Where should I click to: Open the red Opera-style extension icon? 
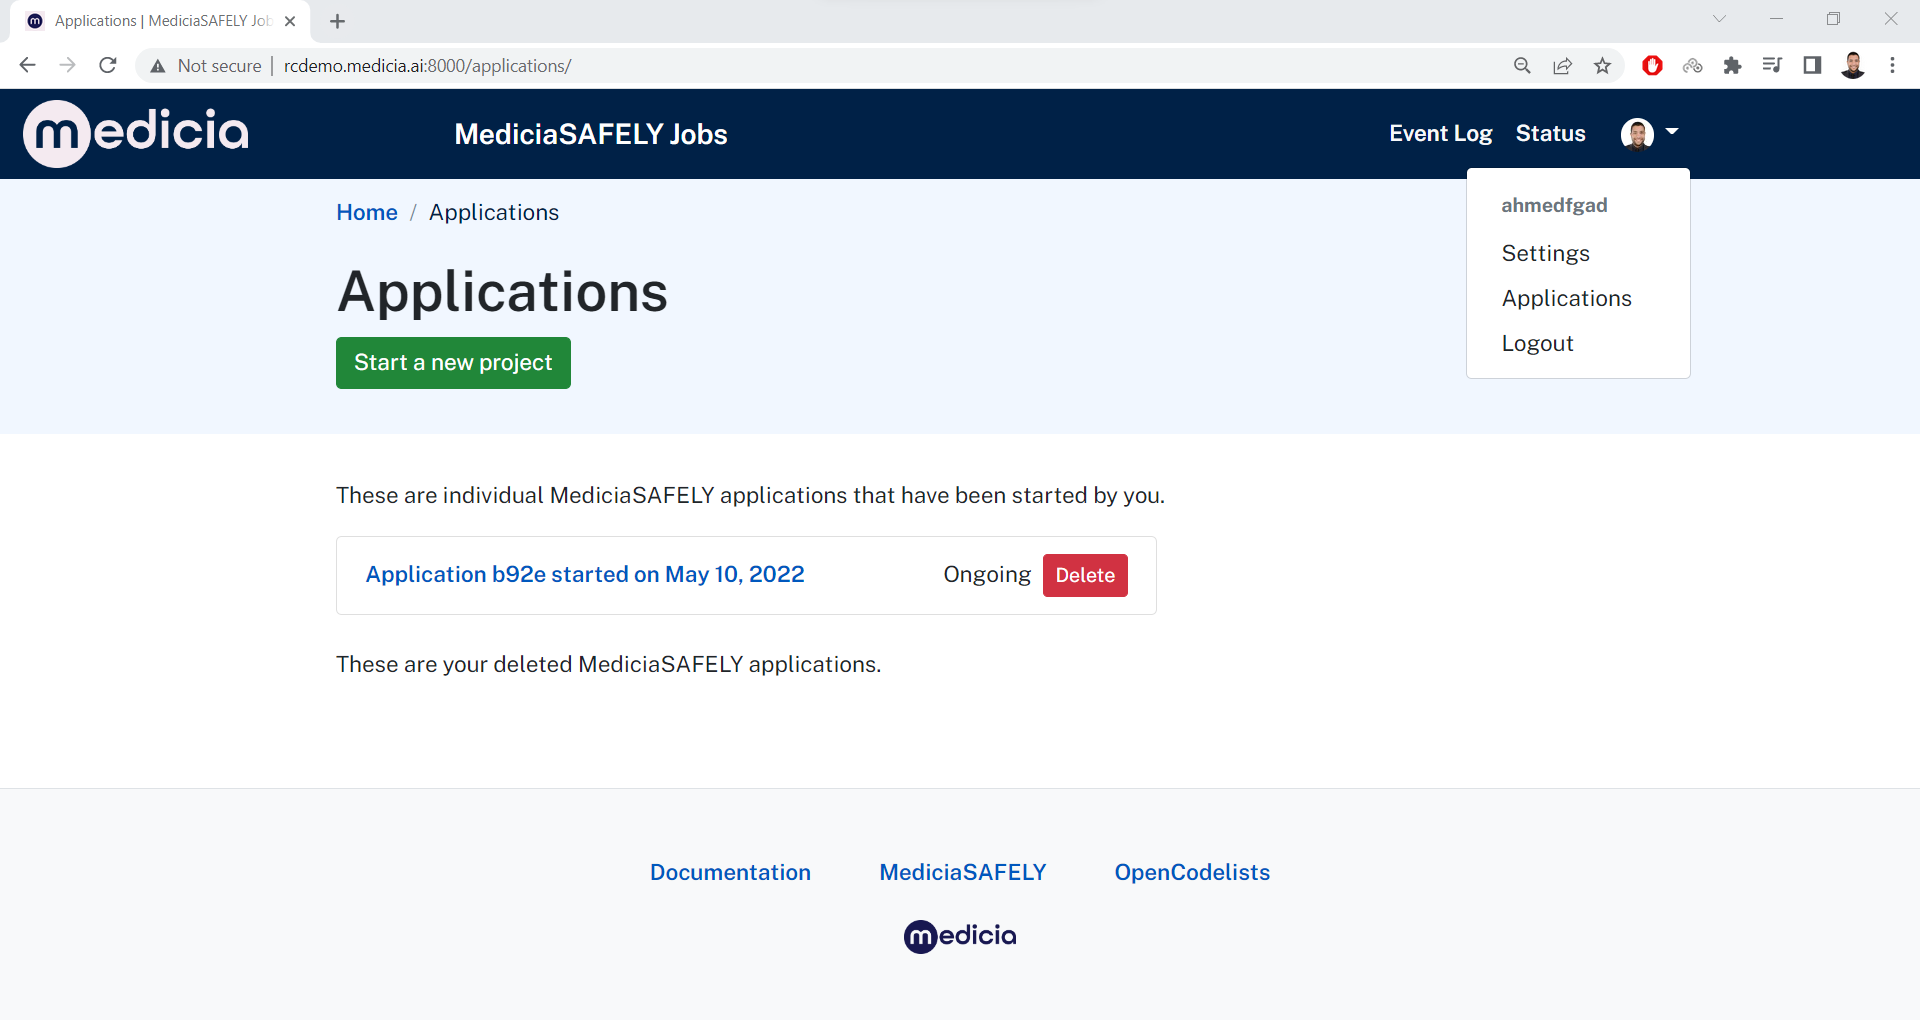1652,66
